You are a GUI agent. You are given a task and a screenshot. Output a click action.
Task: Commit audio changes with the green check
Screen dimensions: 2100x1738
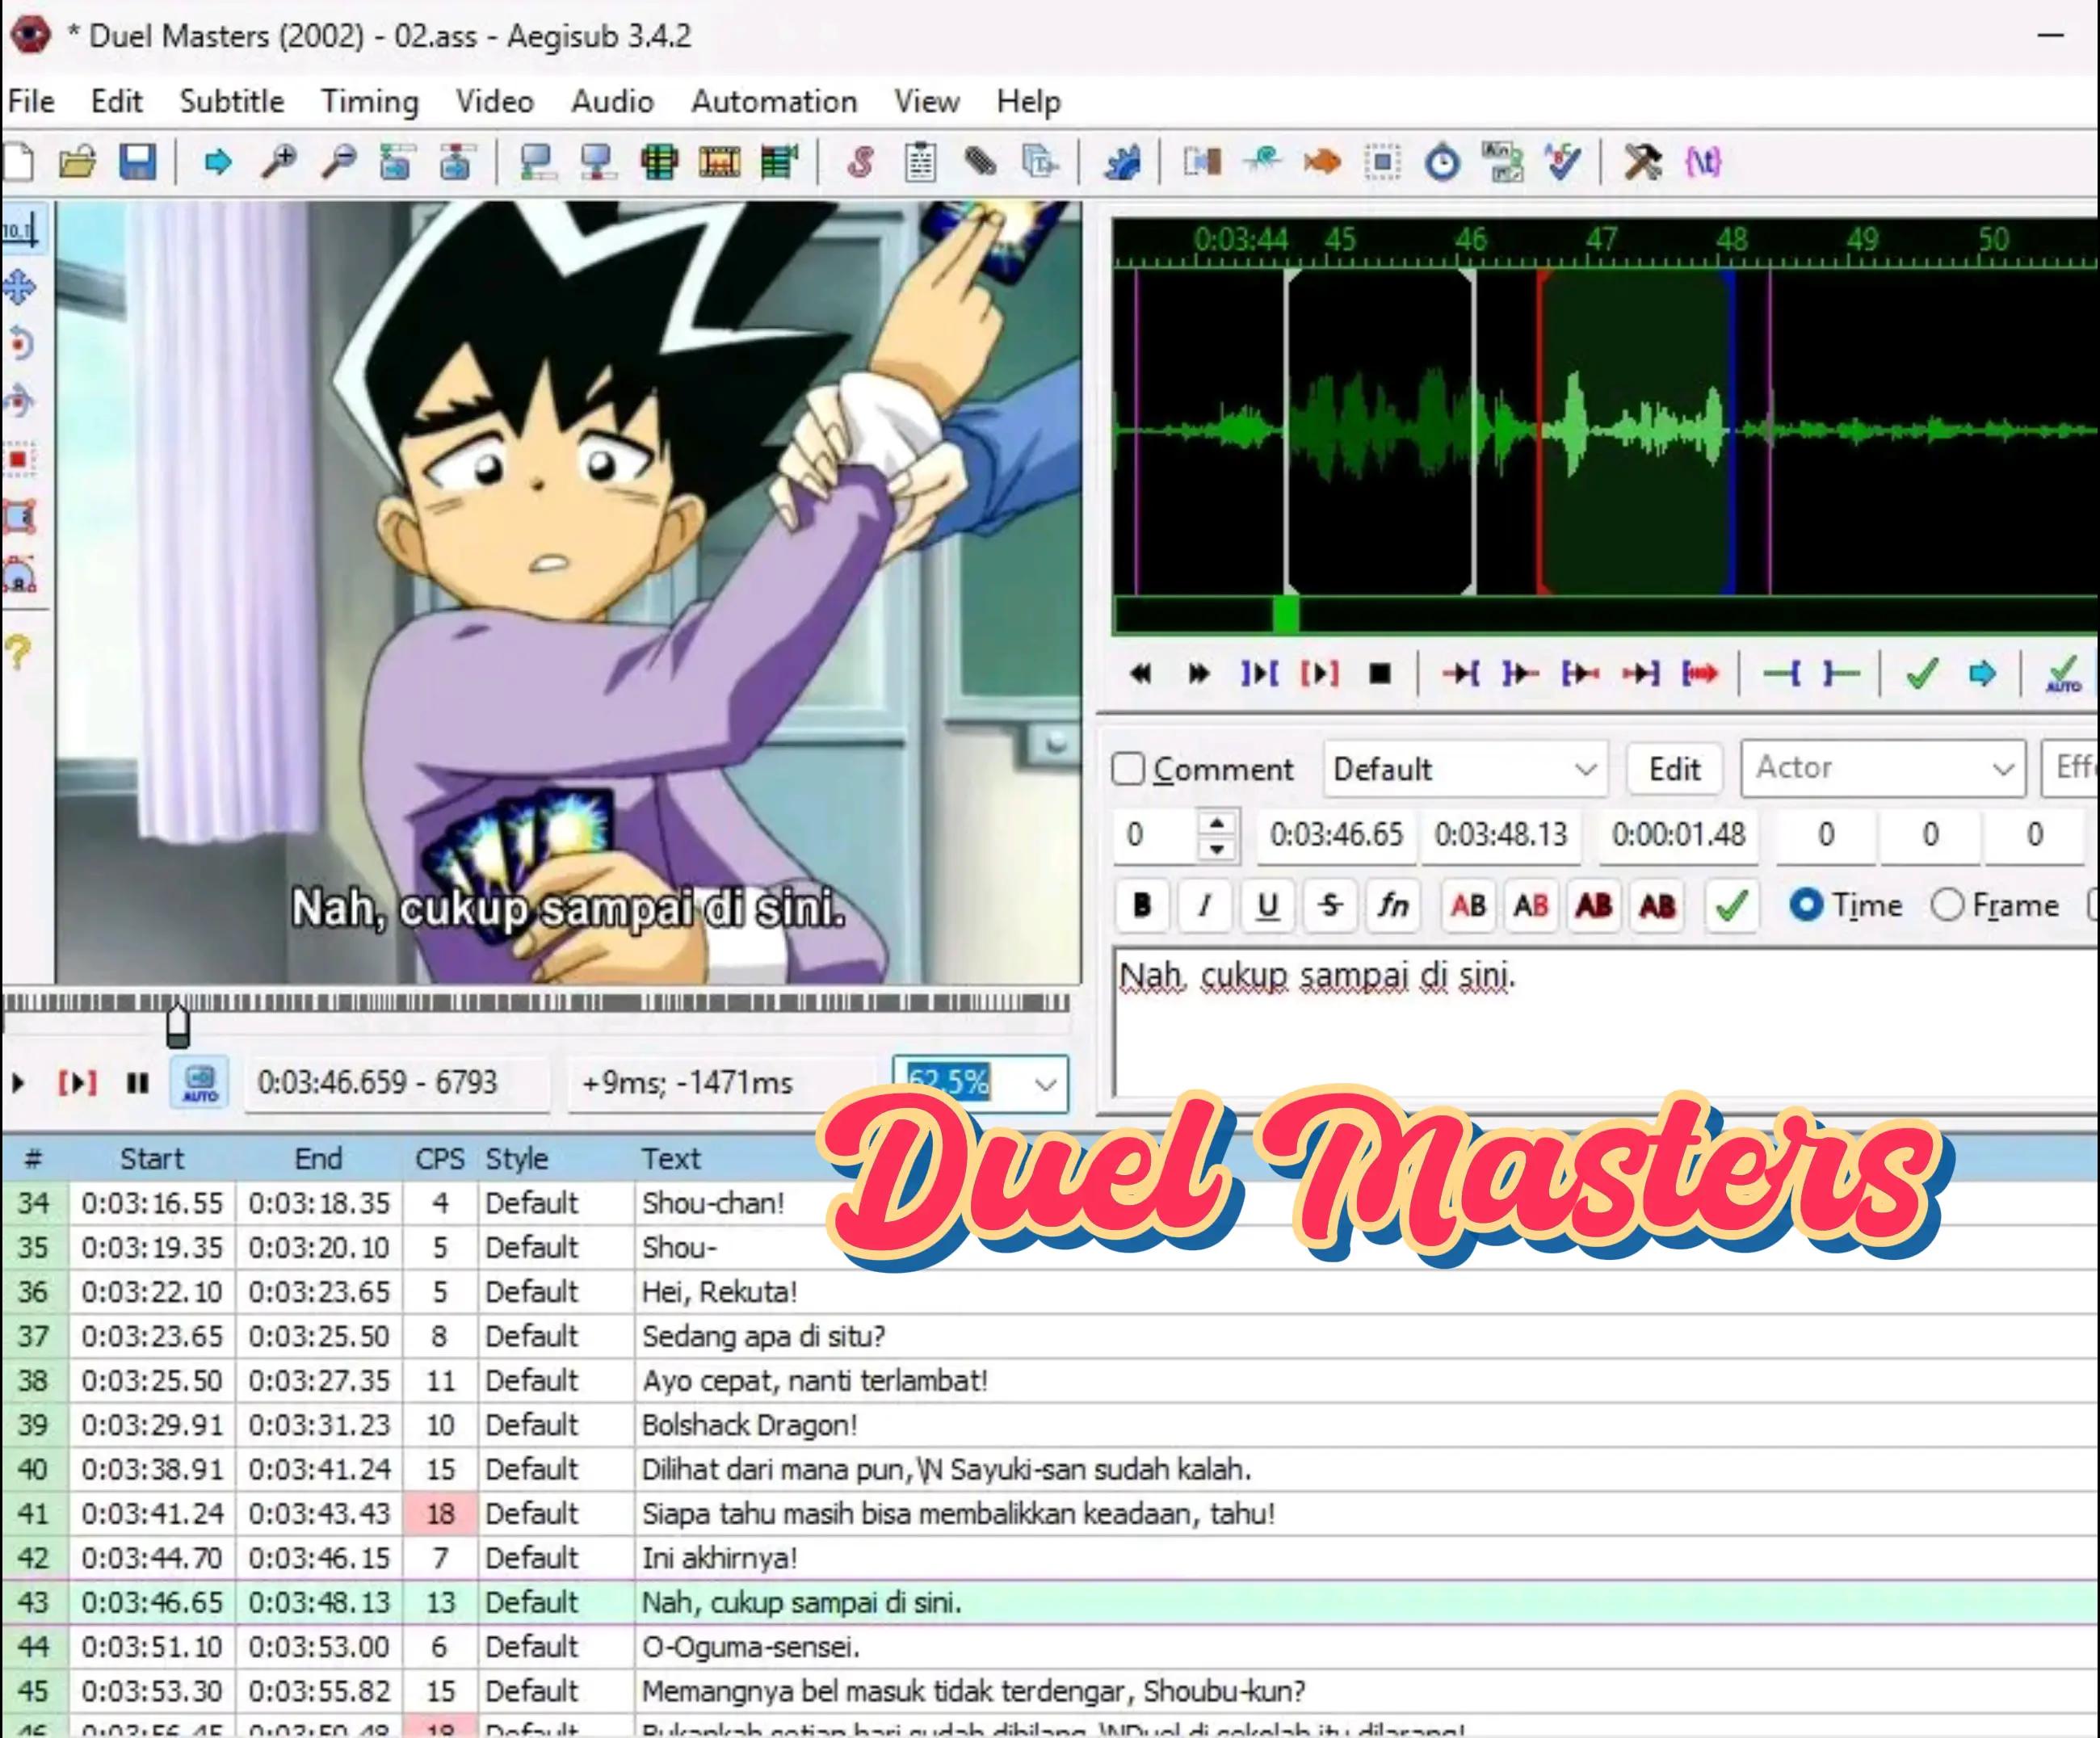click(1922, 675)
